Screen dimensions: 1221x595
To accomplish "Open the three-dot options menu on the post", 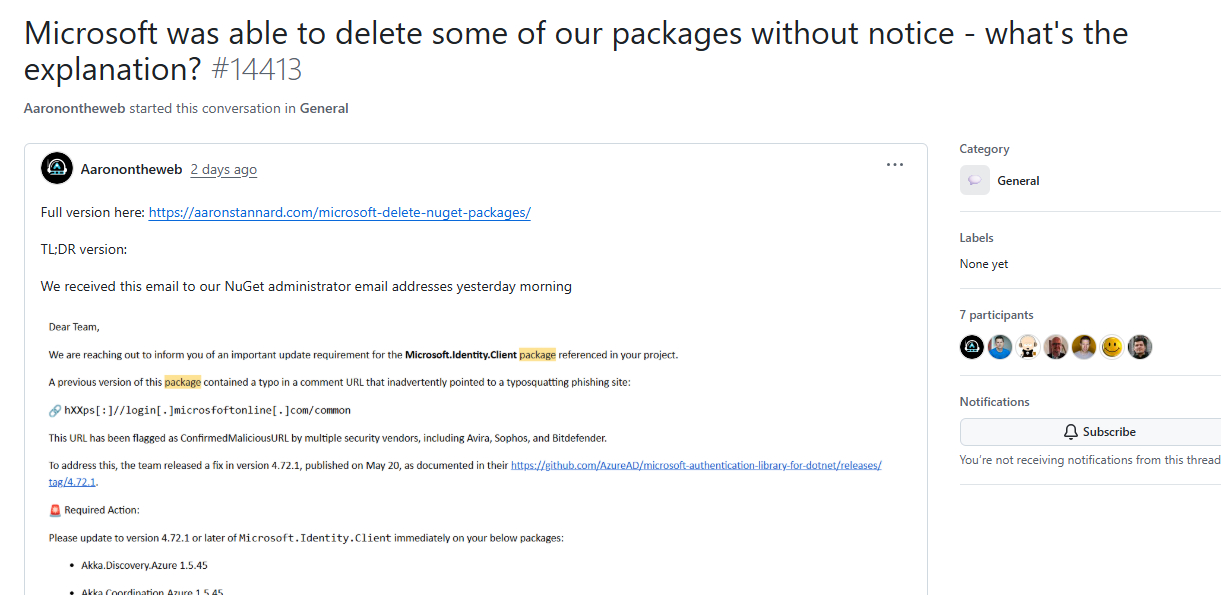I will click(894, 165).
